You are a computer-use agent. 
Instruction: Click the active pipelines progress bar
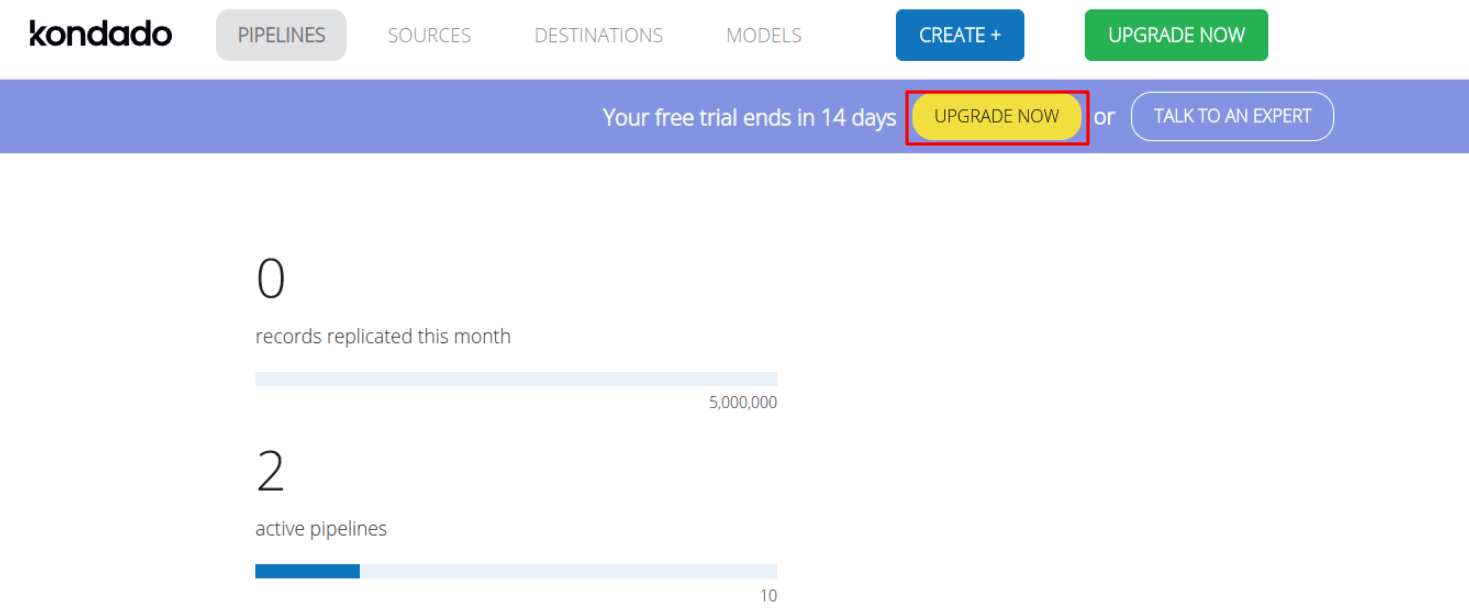[516, 571]
